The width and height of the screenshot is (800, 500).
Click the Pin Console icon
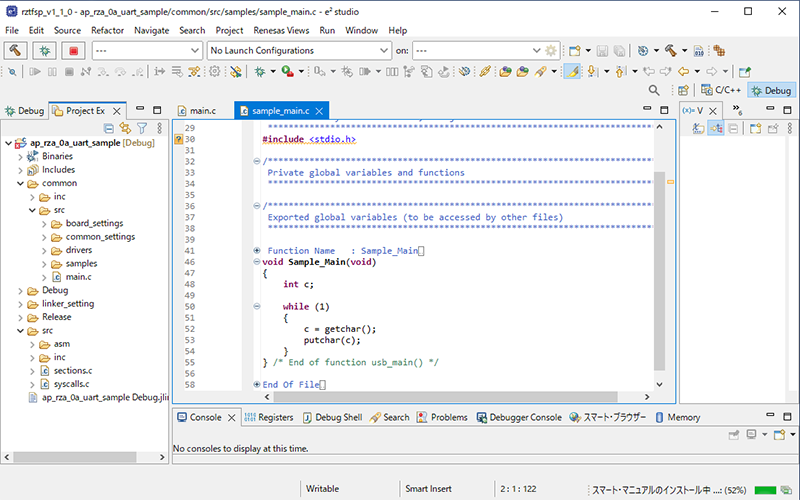pyautogui.click(x=734, y=435)
